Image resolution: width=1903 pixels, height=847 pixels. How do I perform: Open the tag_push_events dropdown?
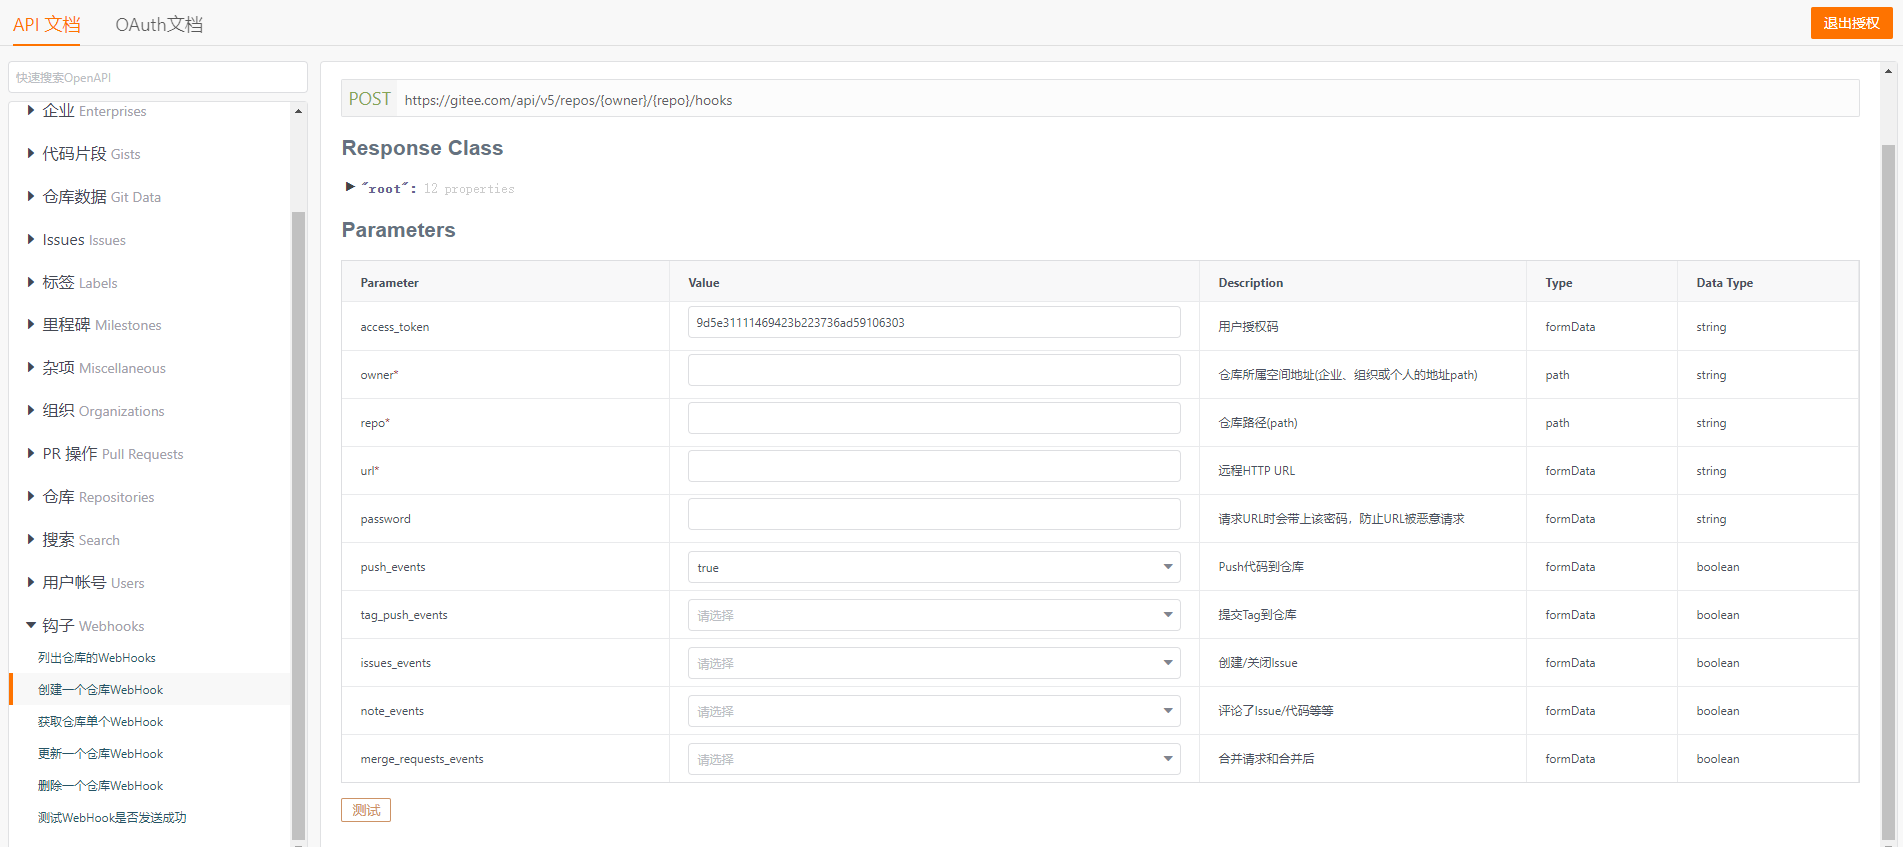pos(933,615)
